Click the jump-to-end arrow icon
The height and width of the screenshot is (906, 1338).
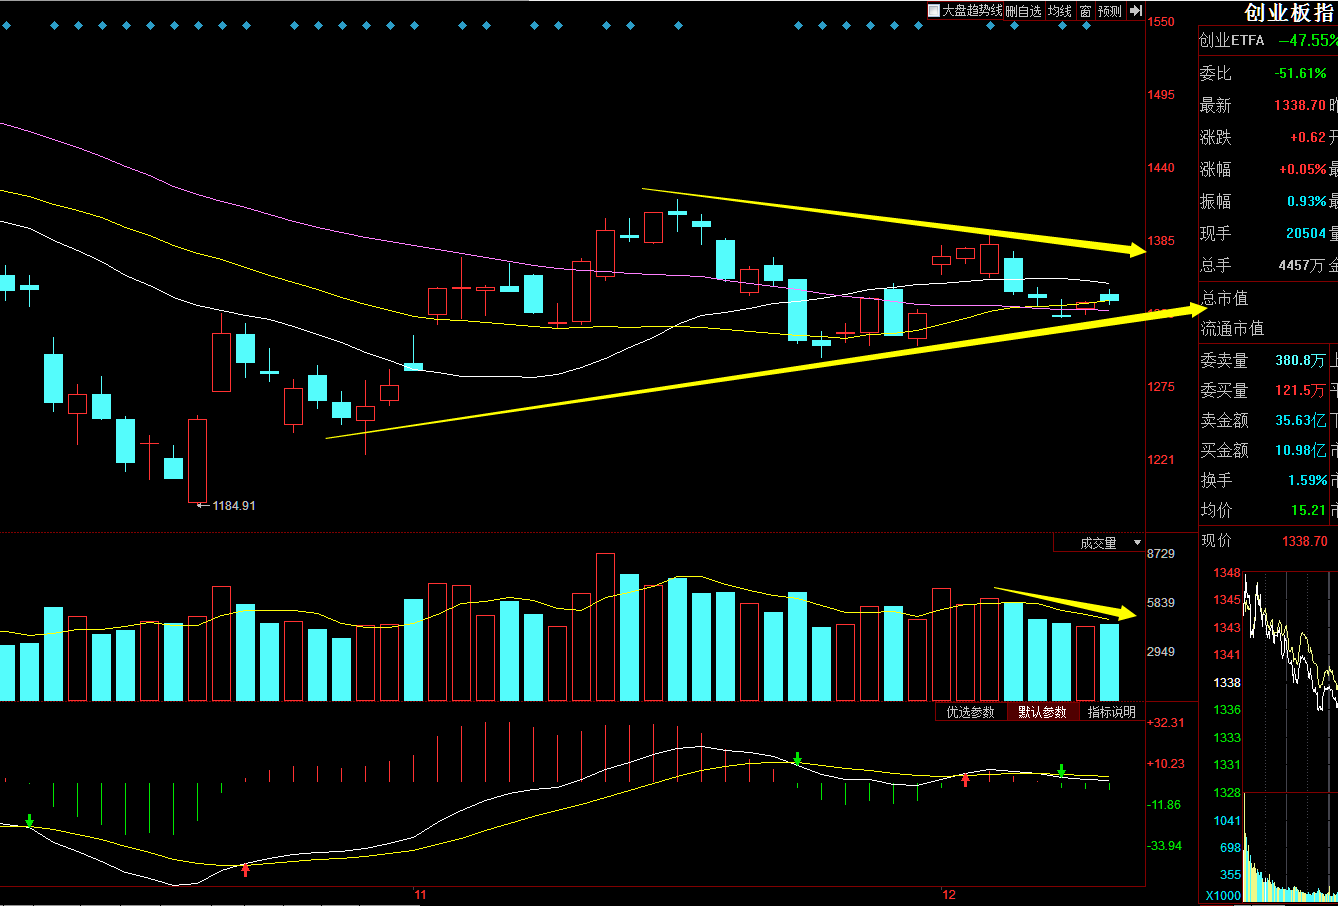point(1136,11)
